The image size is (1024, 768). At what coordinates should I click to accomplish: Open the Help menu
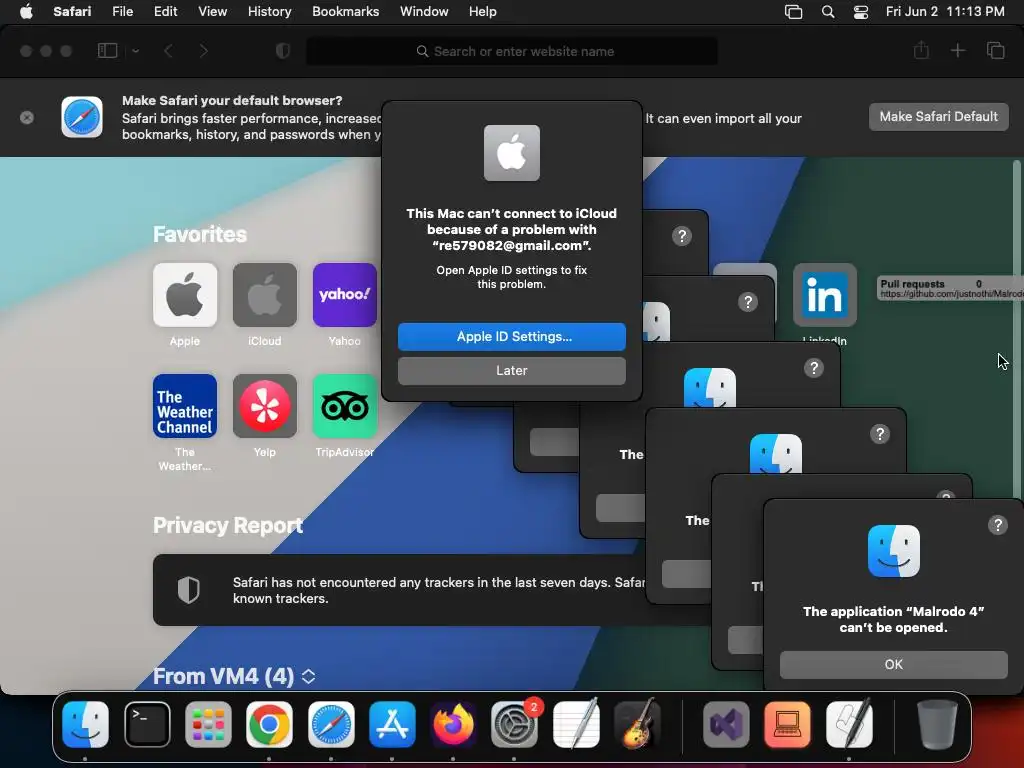483,12
